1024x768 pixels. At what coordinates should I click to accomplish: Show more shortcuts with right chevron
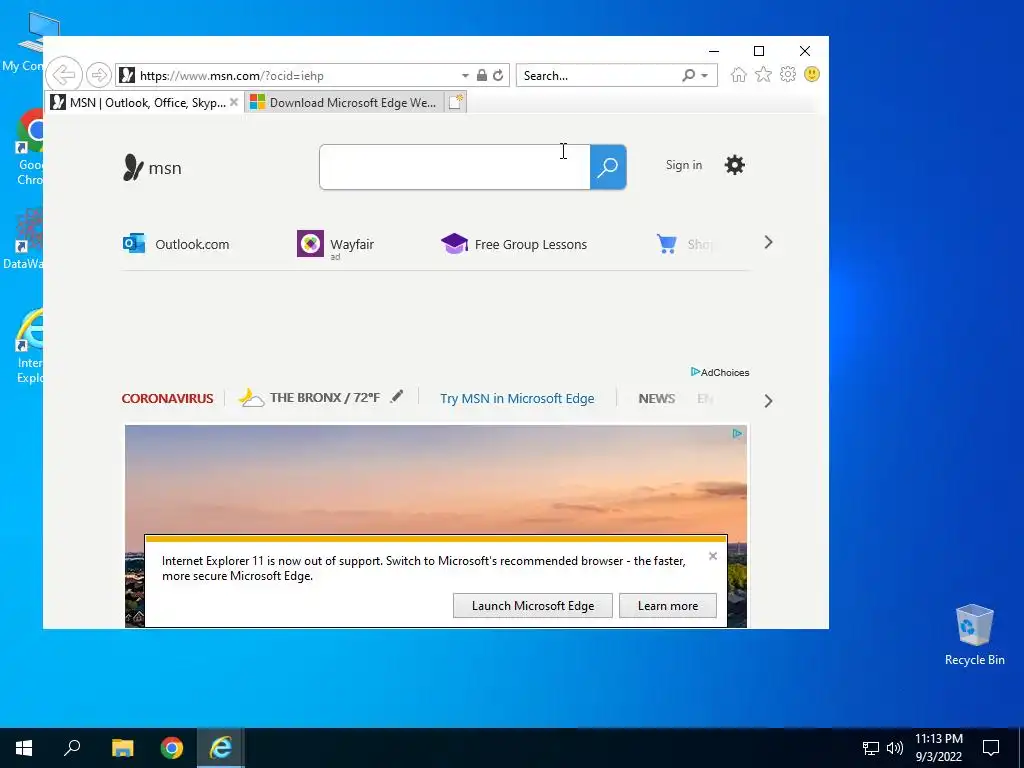(x=769, y=242)
